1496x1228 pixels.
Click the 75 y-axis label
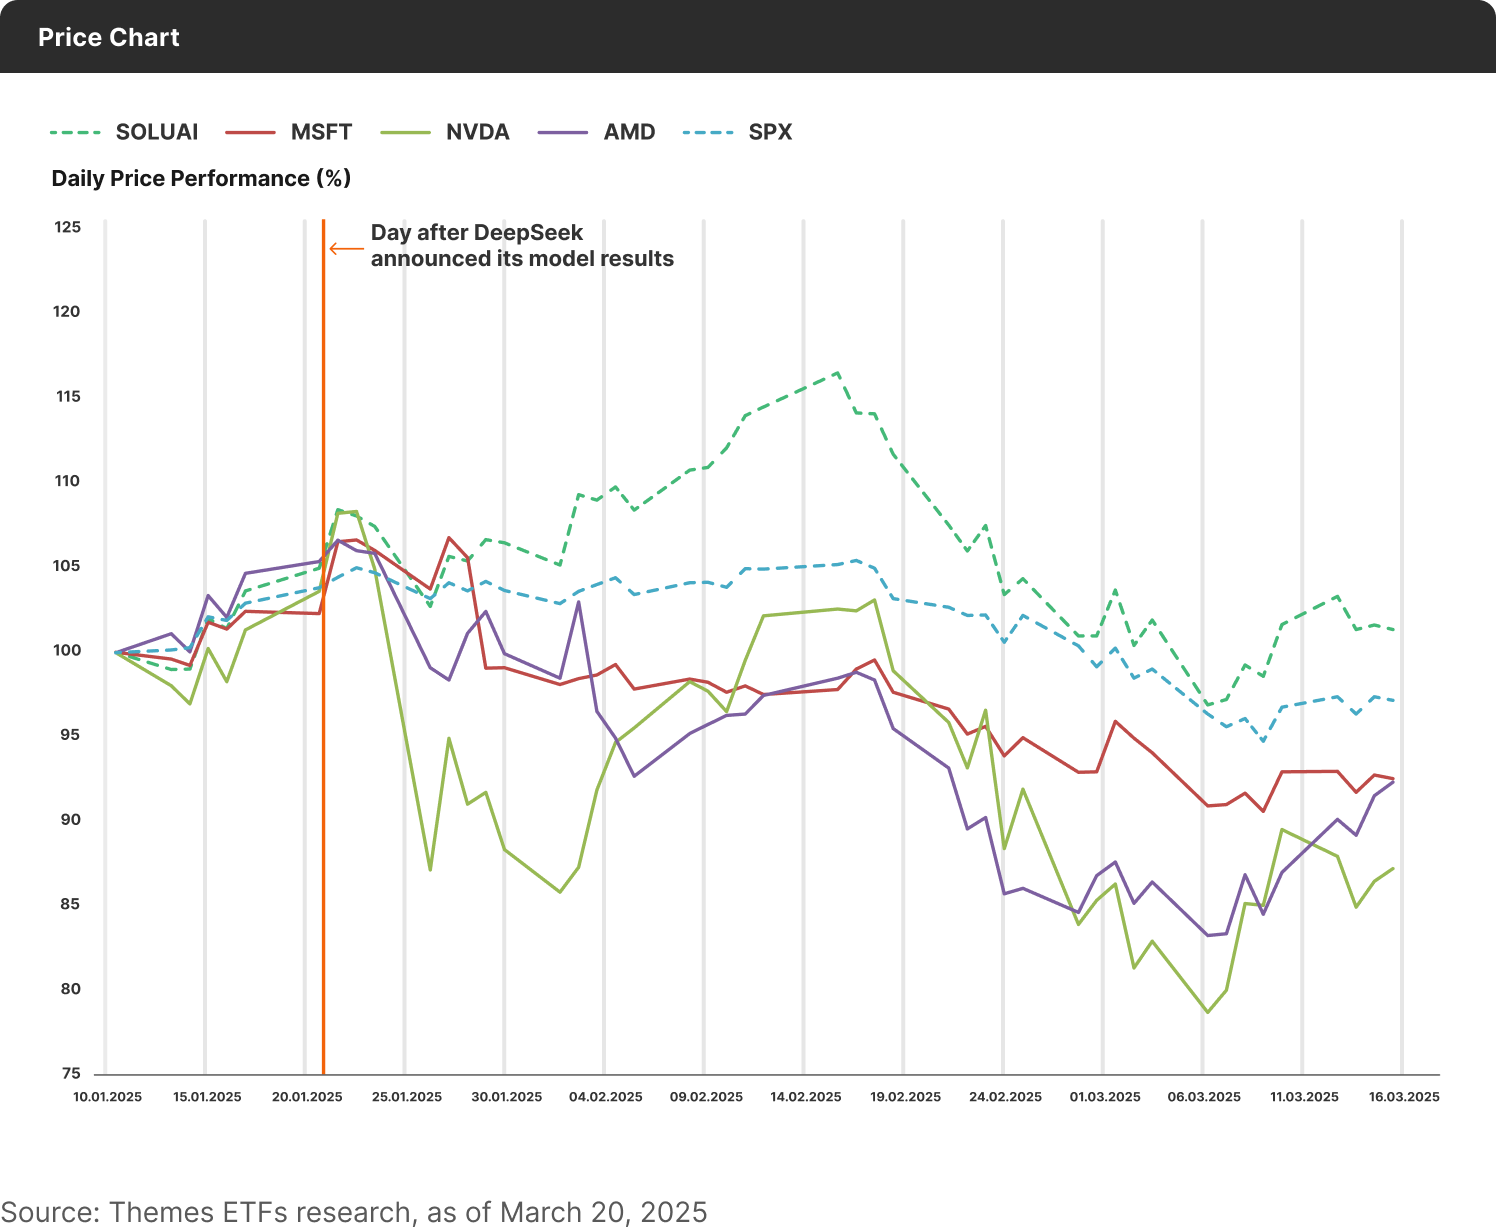(70, 1074)
